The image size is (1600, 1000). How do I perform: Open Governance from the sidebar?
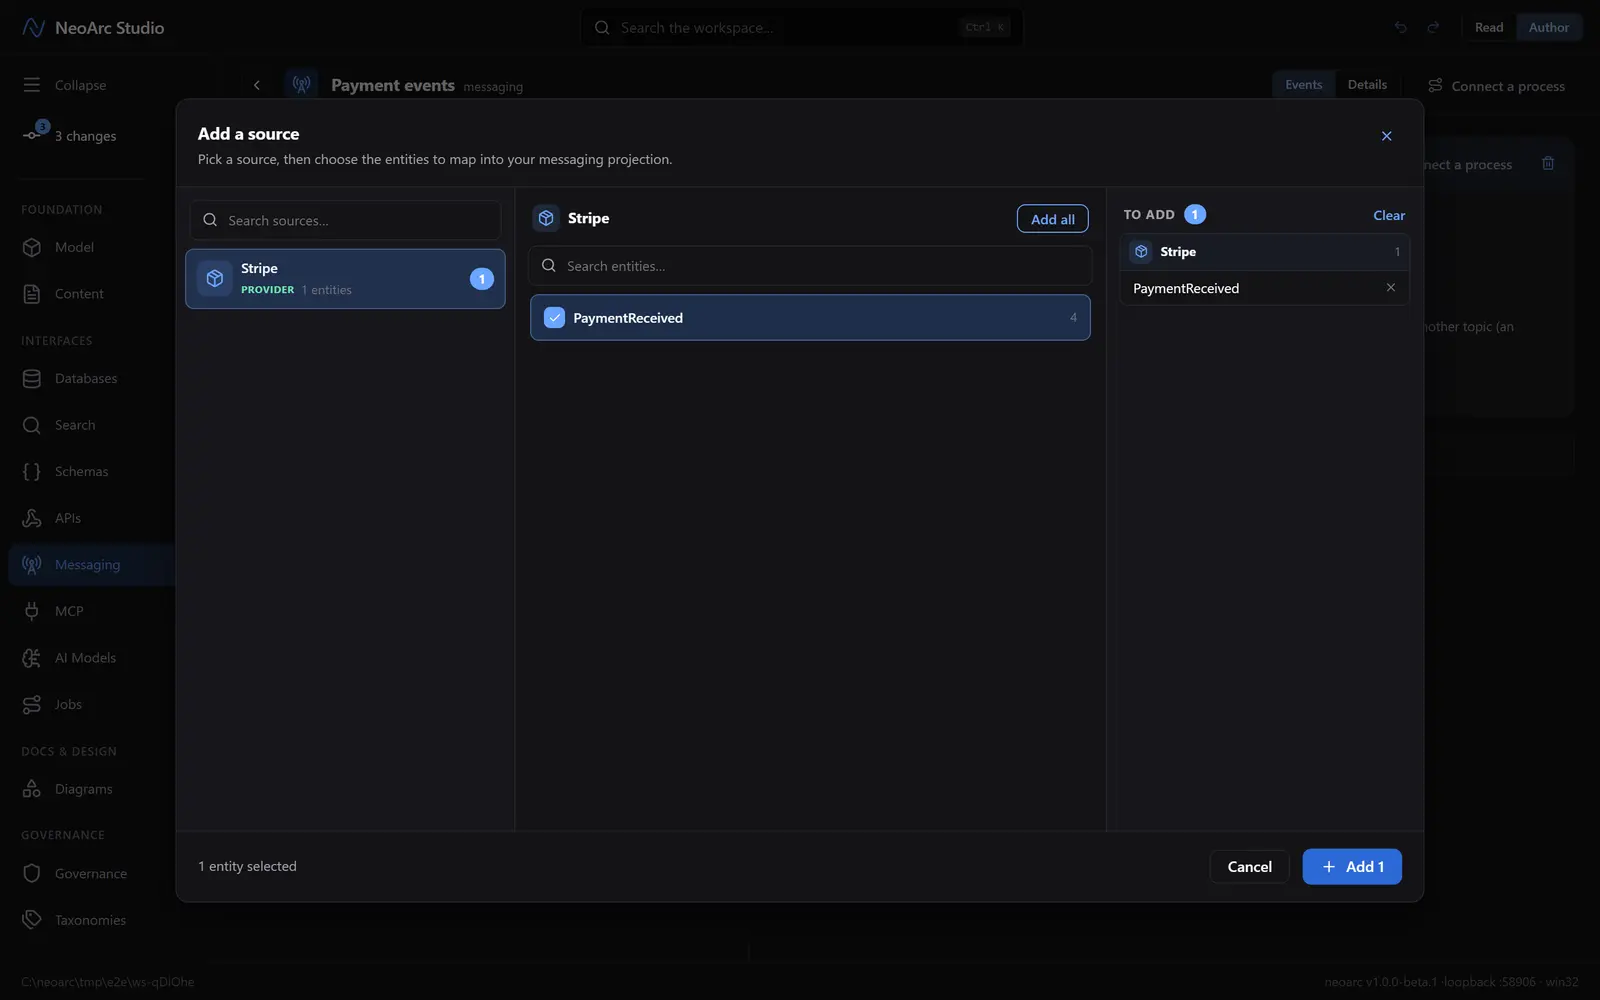tap(90, 874)
